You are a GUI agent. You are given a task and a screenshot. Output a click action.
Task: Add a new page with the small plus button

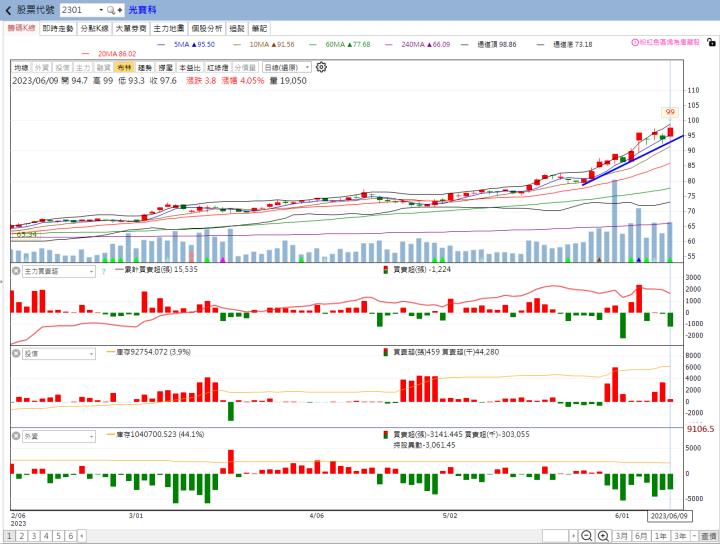81,536
